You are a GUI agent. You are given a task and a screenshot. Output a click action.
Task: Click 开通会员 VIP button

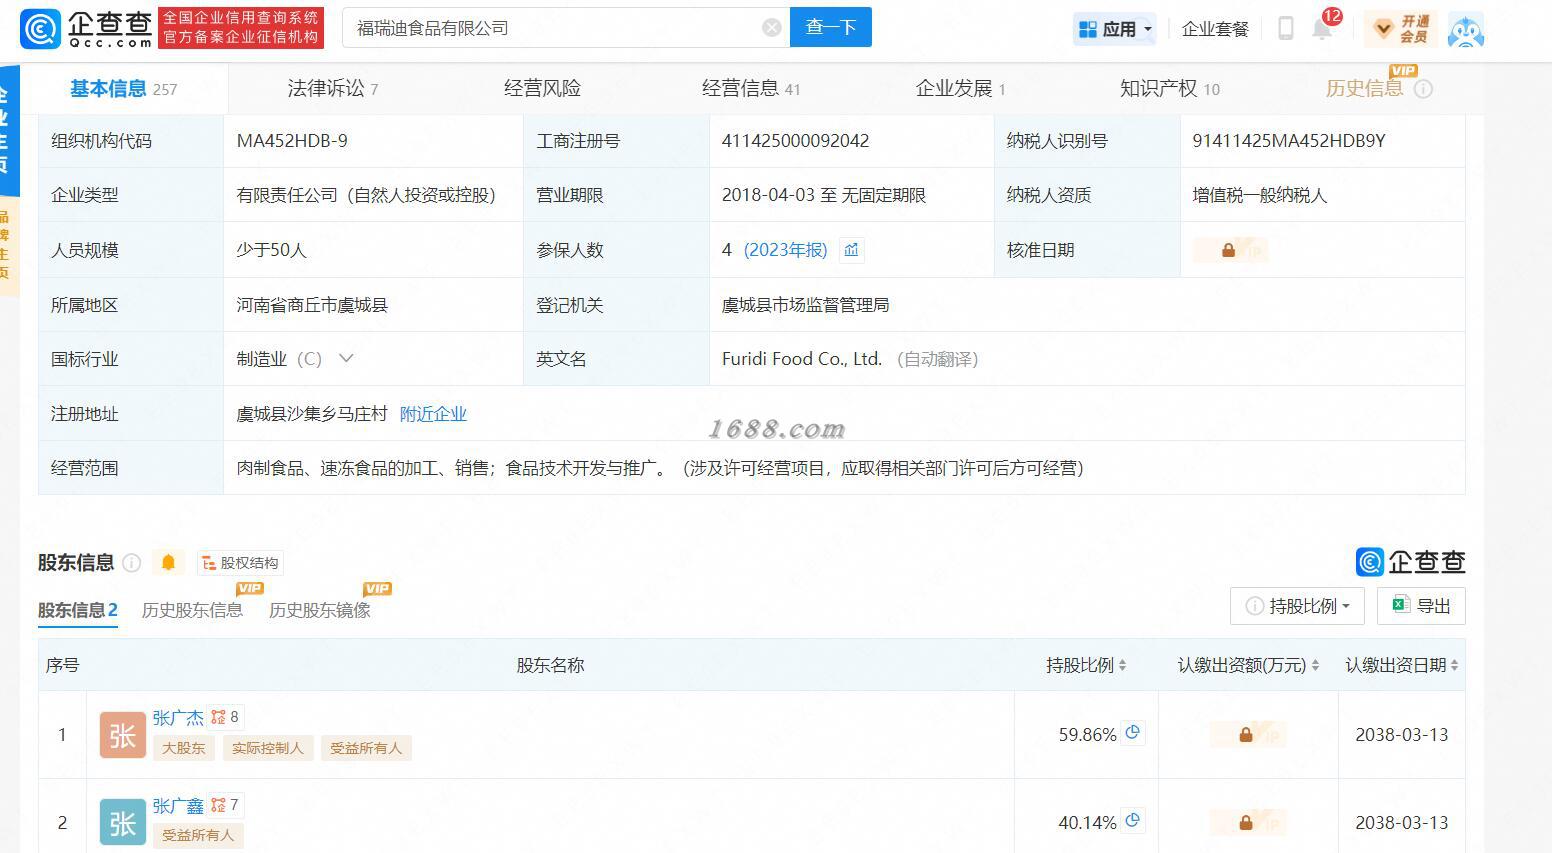[x=1400, y=29]
